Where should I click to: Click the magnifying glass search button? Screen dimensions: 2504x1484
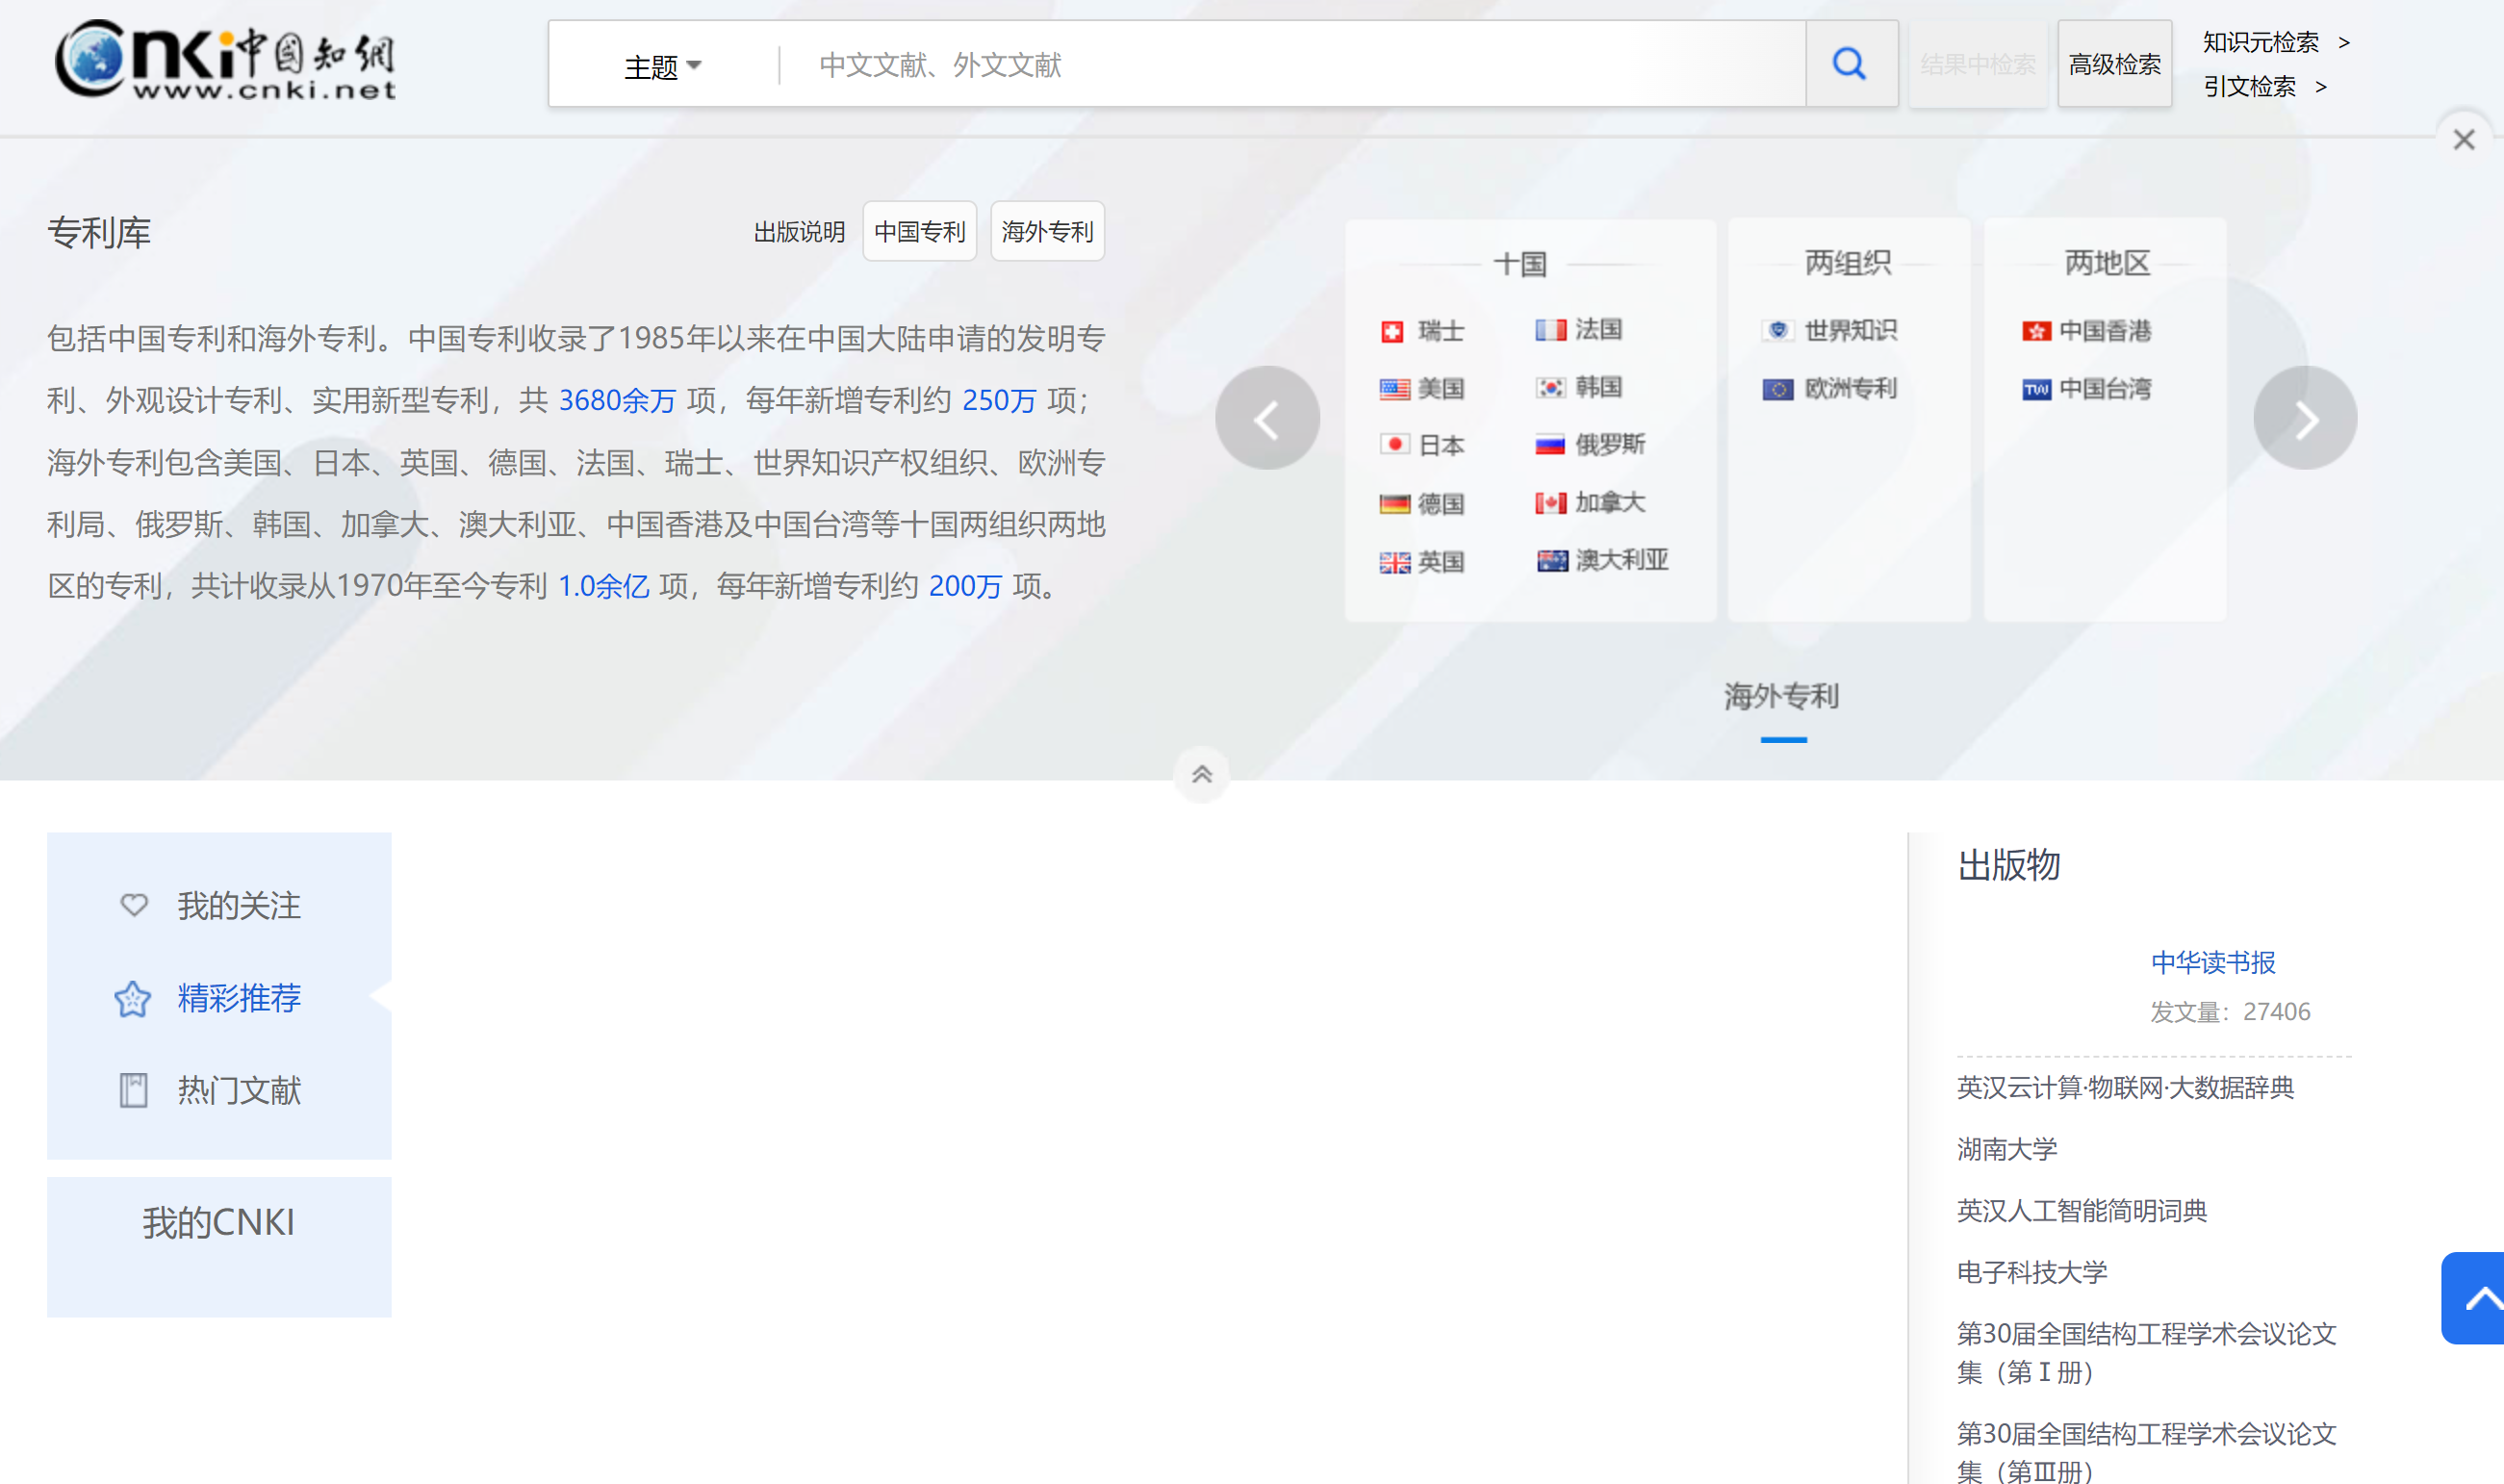(1850, 64)
